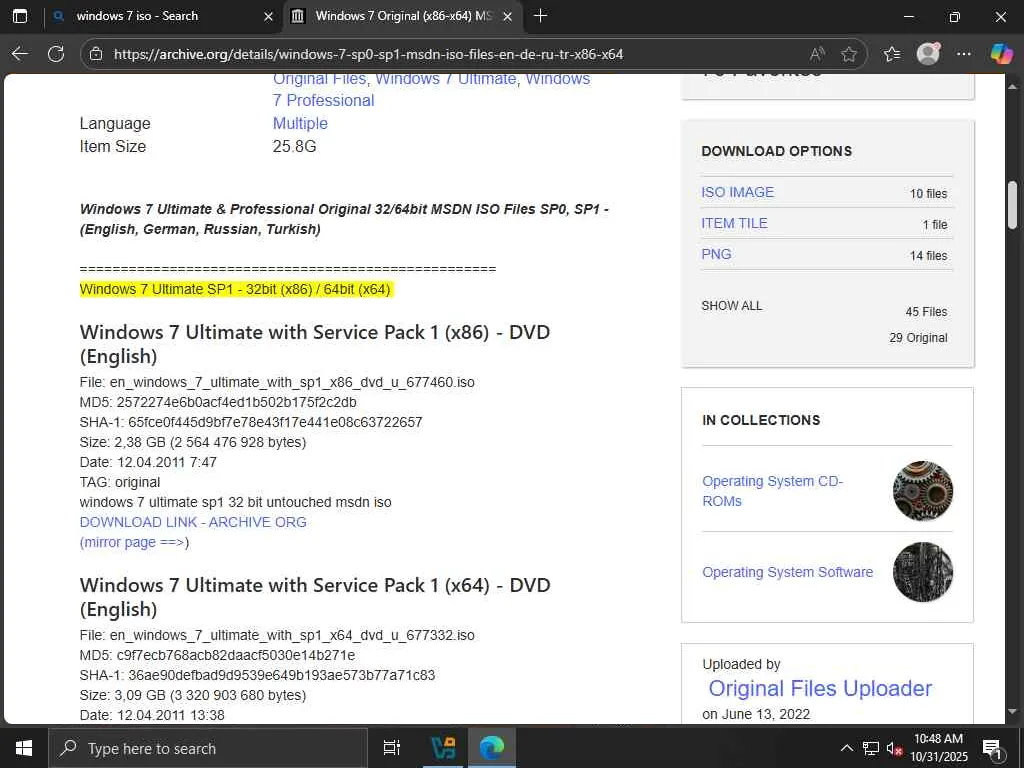Go back using the browser back arrow
Viewport: 1024px width, 768px height.
20,54
